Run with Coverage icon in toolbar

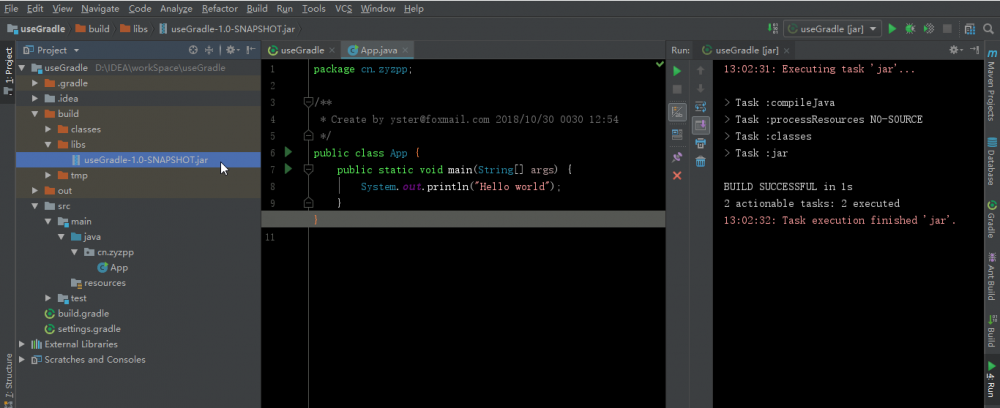929,29
